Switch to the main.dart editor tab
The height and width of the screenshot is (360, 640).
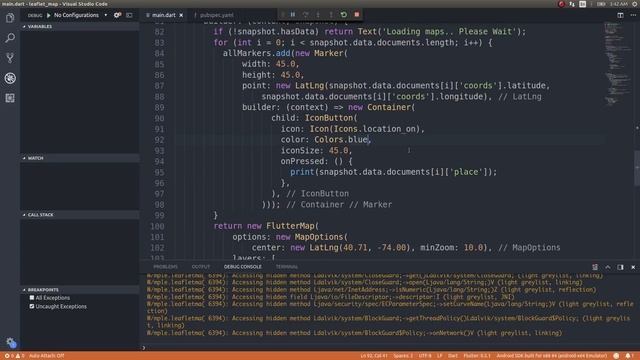164,15
